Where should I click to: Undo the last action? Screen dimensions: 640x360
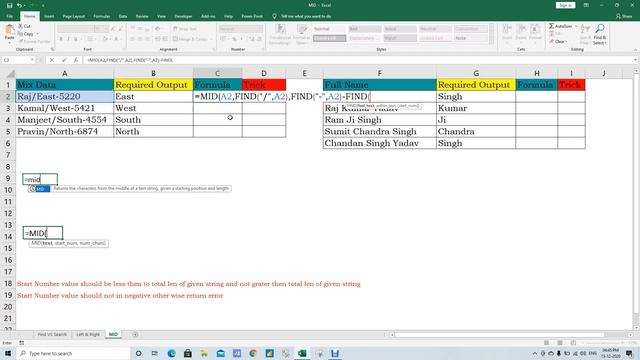tap(19, 5)
